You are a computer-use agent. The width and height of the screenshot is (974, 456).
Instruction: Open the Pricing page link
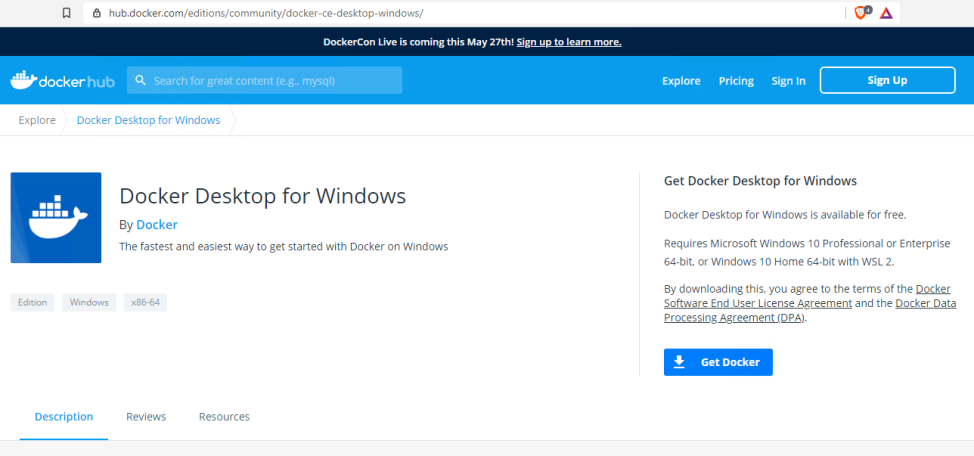736,81
